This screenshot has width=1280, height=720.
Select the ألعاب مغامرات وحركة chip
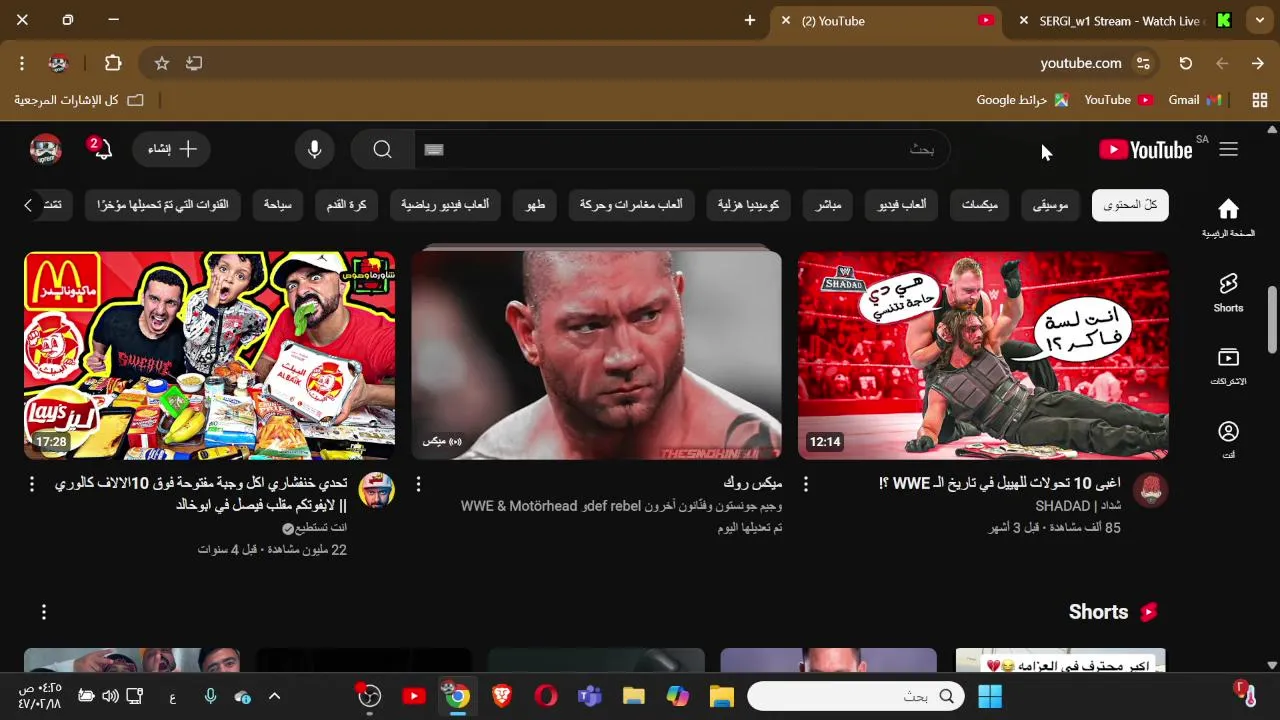[631, 205]
